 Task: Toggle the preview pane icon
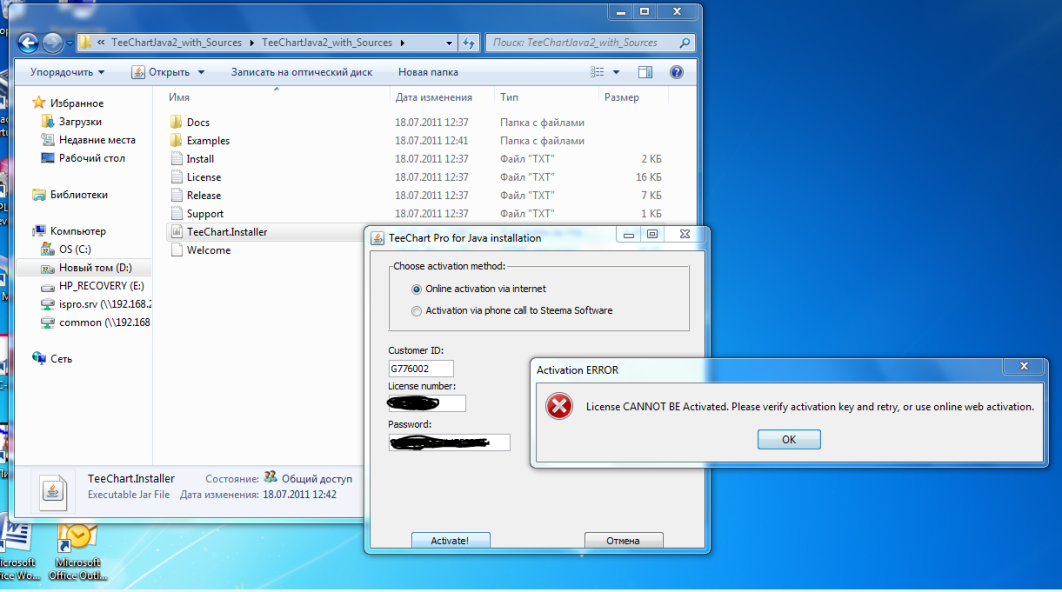click(645, 72)
